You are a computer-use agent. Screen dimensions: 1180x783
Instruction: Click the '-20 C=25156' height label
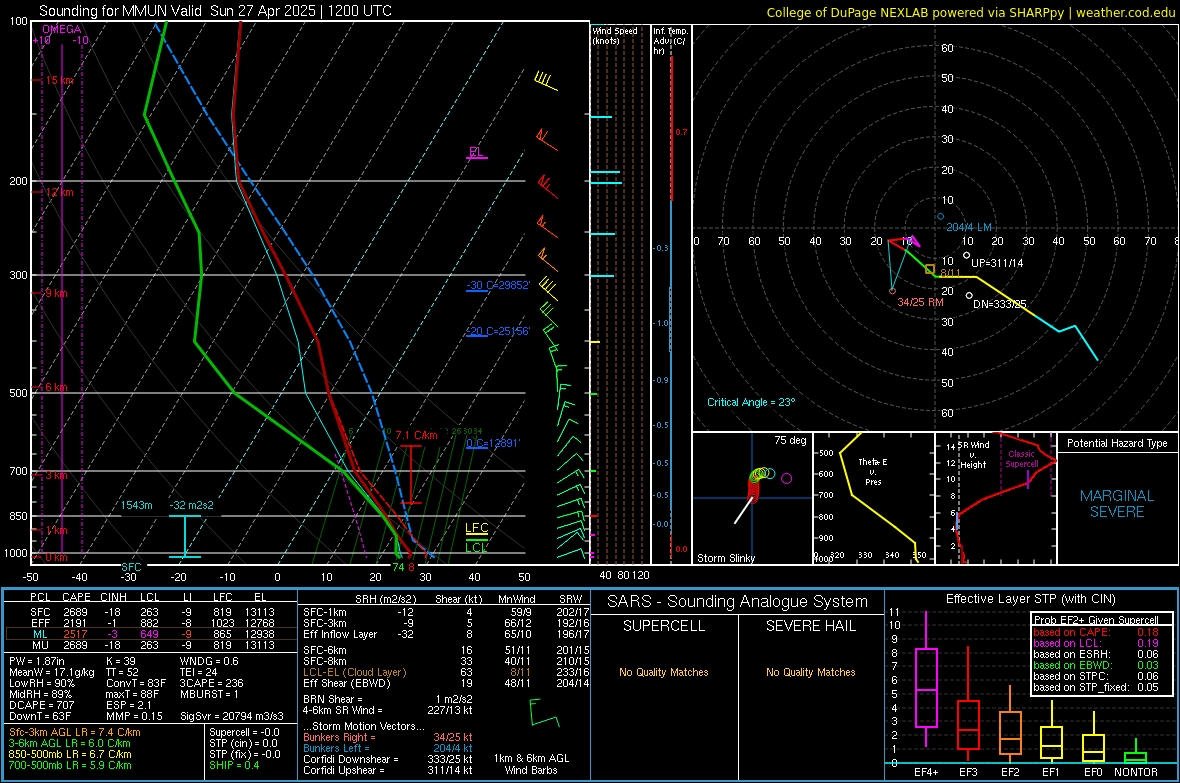coord(498,331)
